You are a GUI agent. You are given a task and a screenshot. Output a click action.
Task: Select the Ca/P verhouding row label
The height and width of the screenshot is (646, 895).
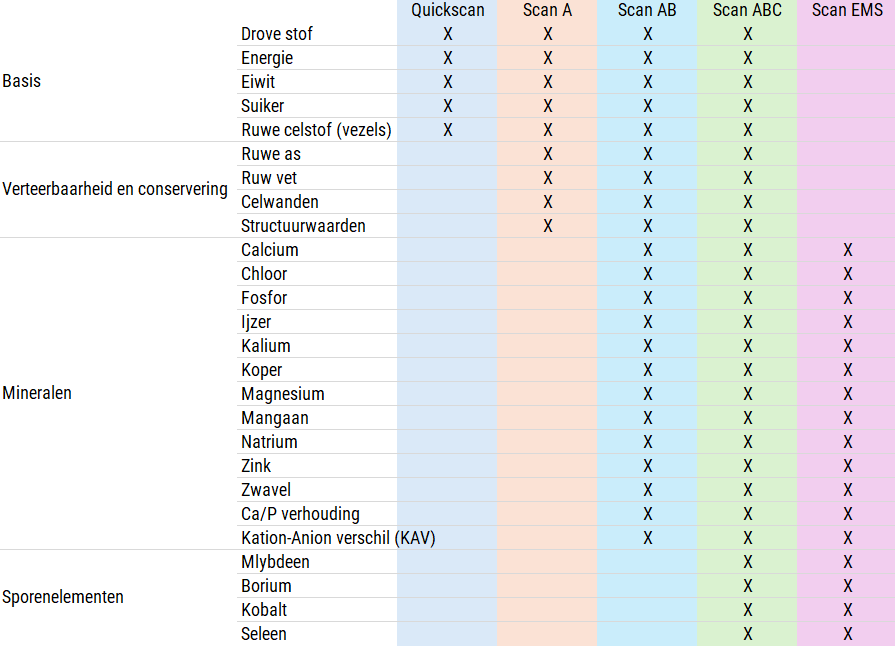[x=300, y=514]
